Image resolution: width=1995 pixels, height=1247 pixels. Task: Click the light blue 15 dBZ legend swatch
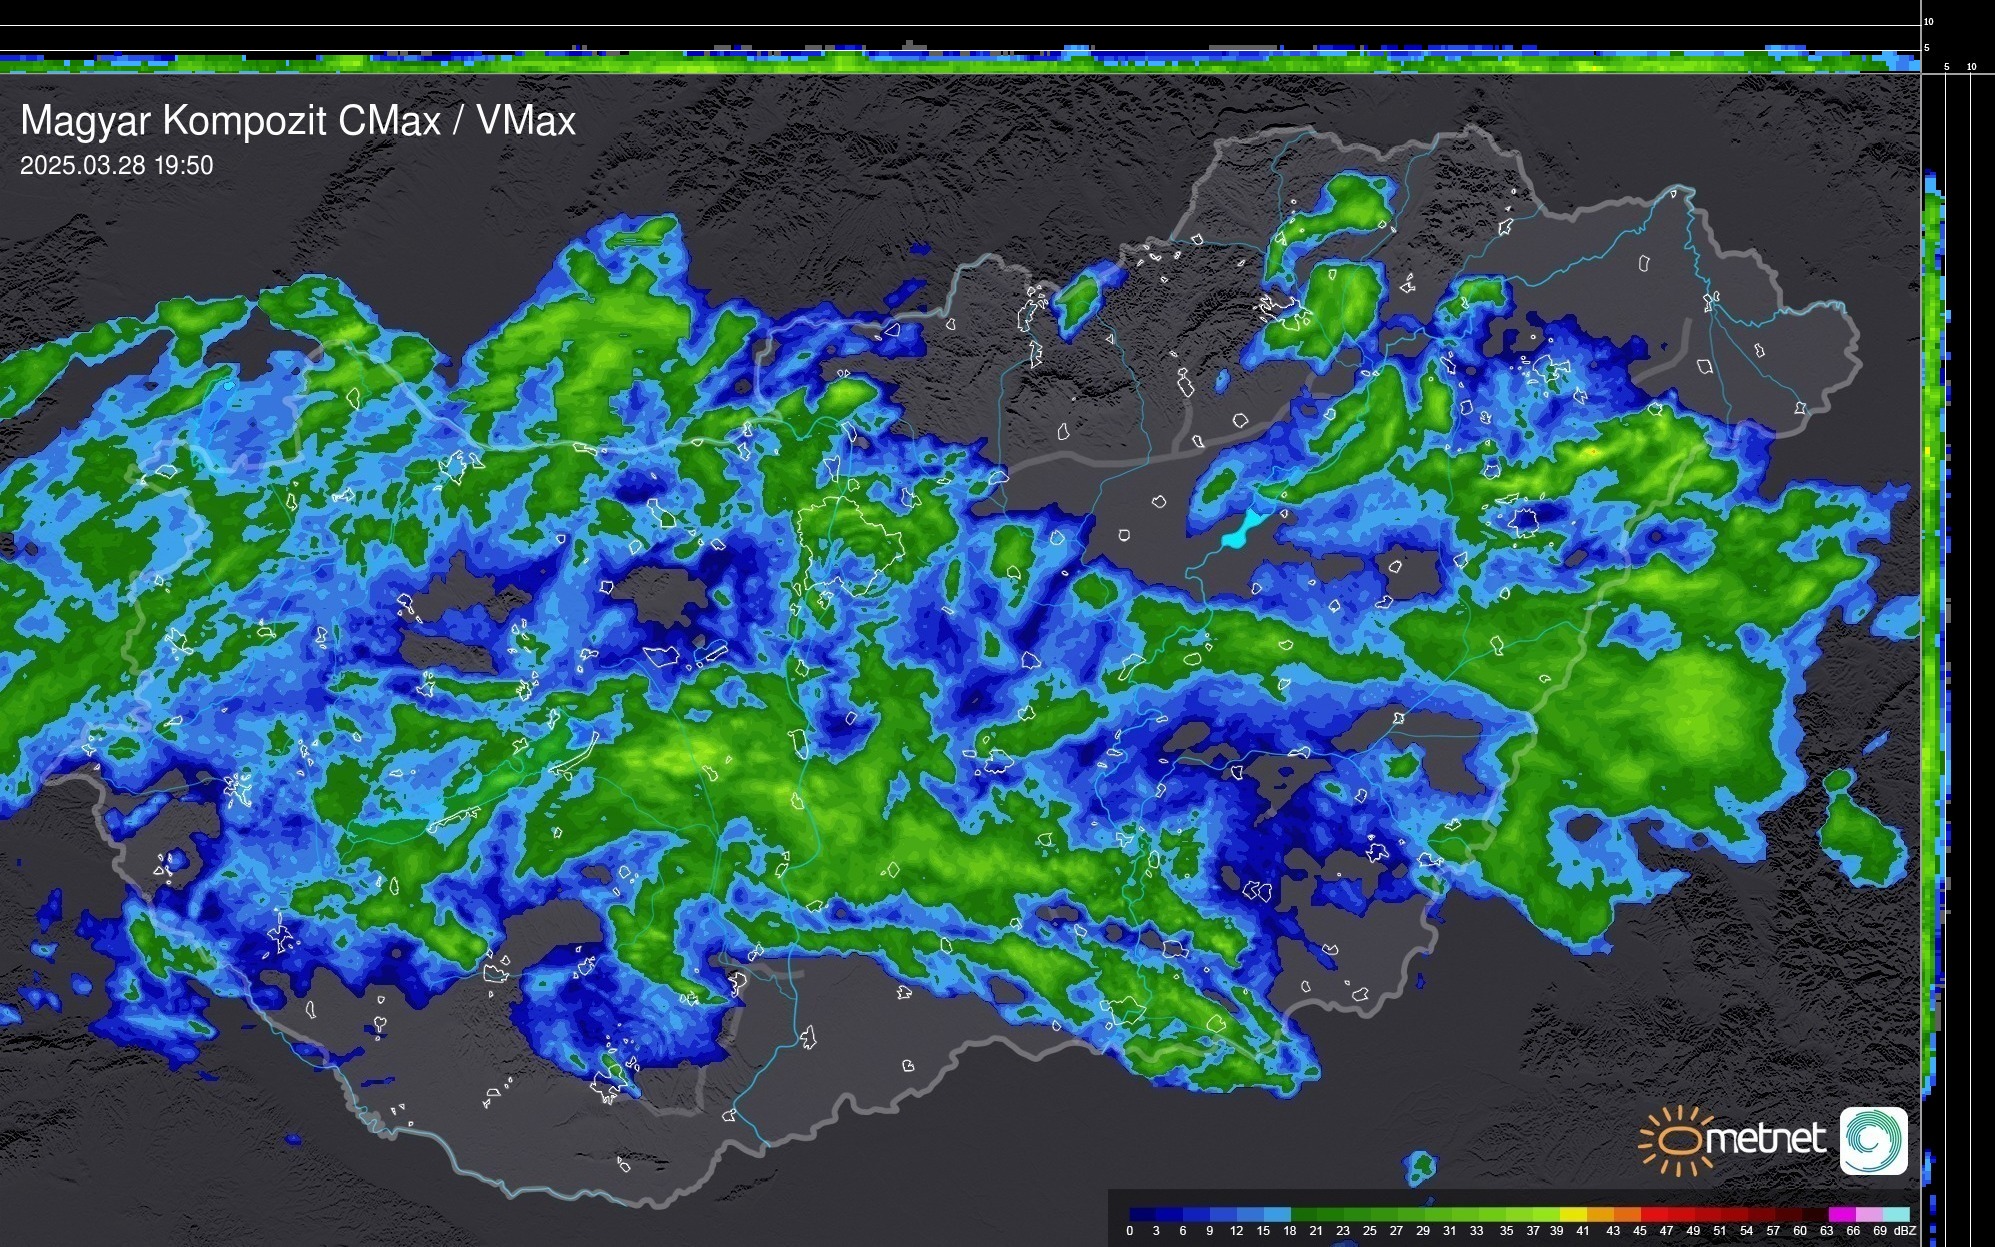[x=1277, y=1215]
